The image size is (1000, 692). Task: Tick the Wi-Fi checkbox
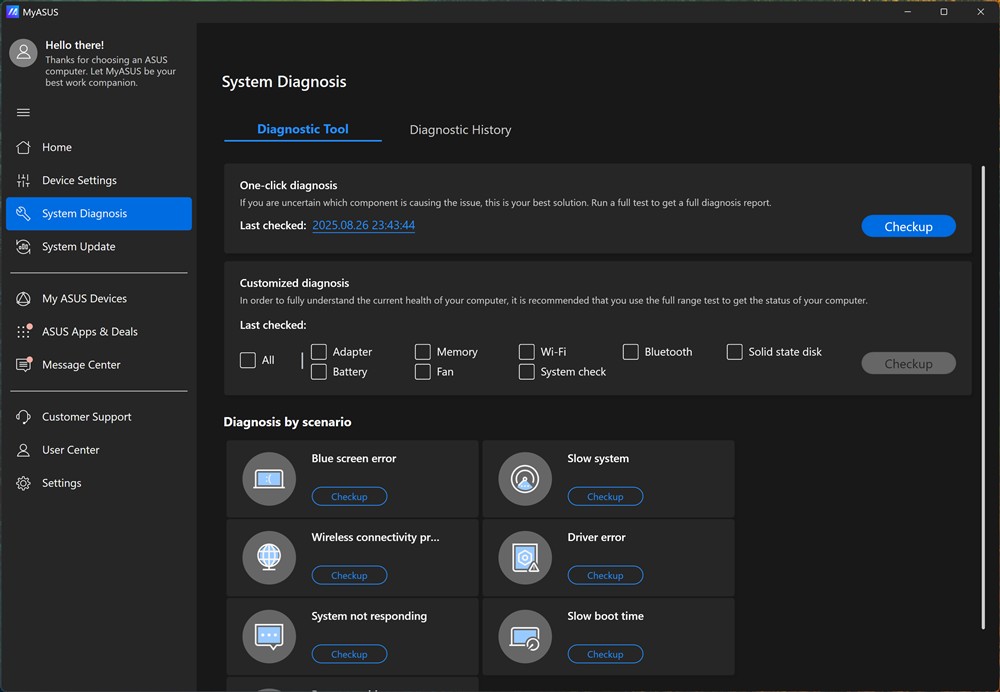tap(527, 352)
